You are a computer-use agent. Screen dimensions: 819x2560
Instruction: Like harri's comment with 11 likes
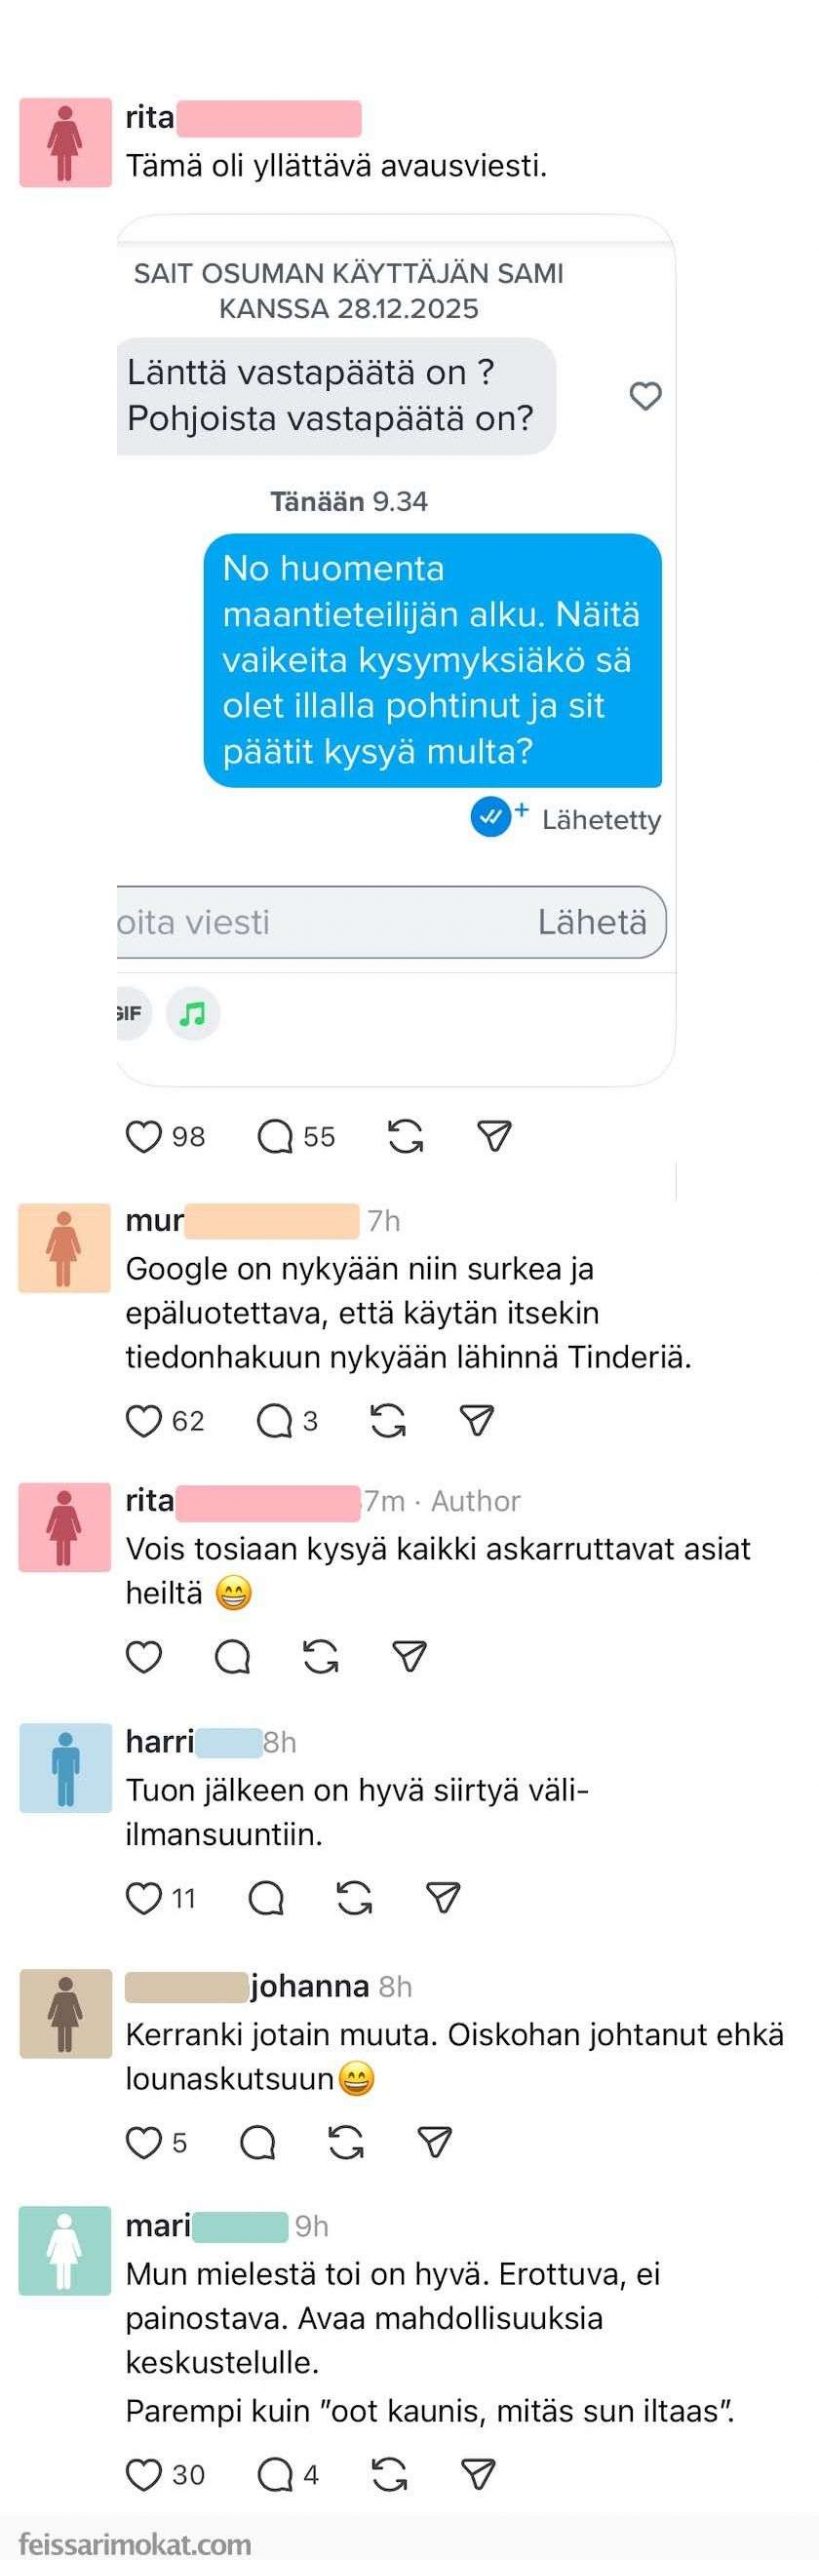click(x=143, y=1898)
